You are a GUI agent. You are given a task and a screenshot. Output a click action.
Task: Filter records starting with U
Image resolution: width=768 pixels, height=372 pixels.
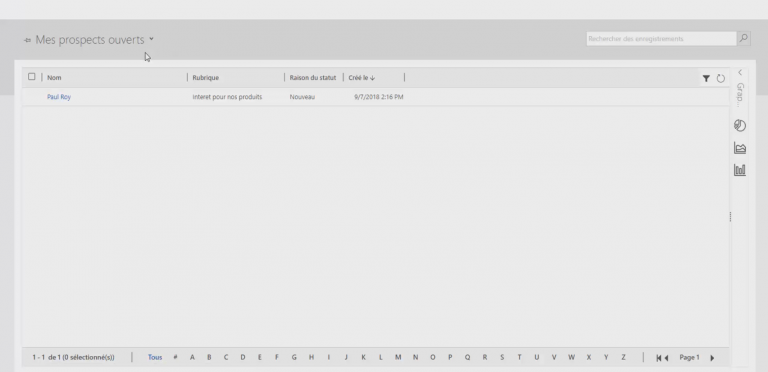click(x=537, y=357)
